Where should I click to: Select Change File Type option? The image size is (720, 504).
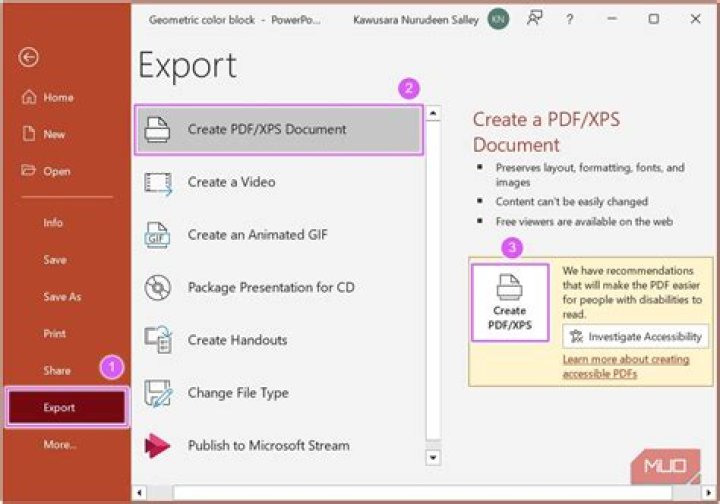279,393
